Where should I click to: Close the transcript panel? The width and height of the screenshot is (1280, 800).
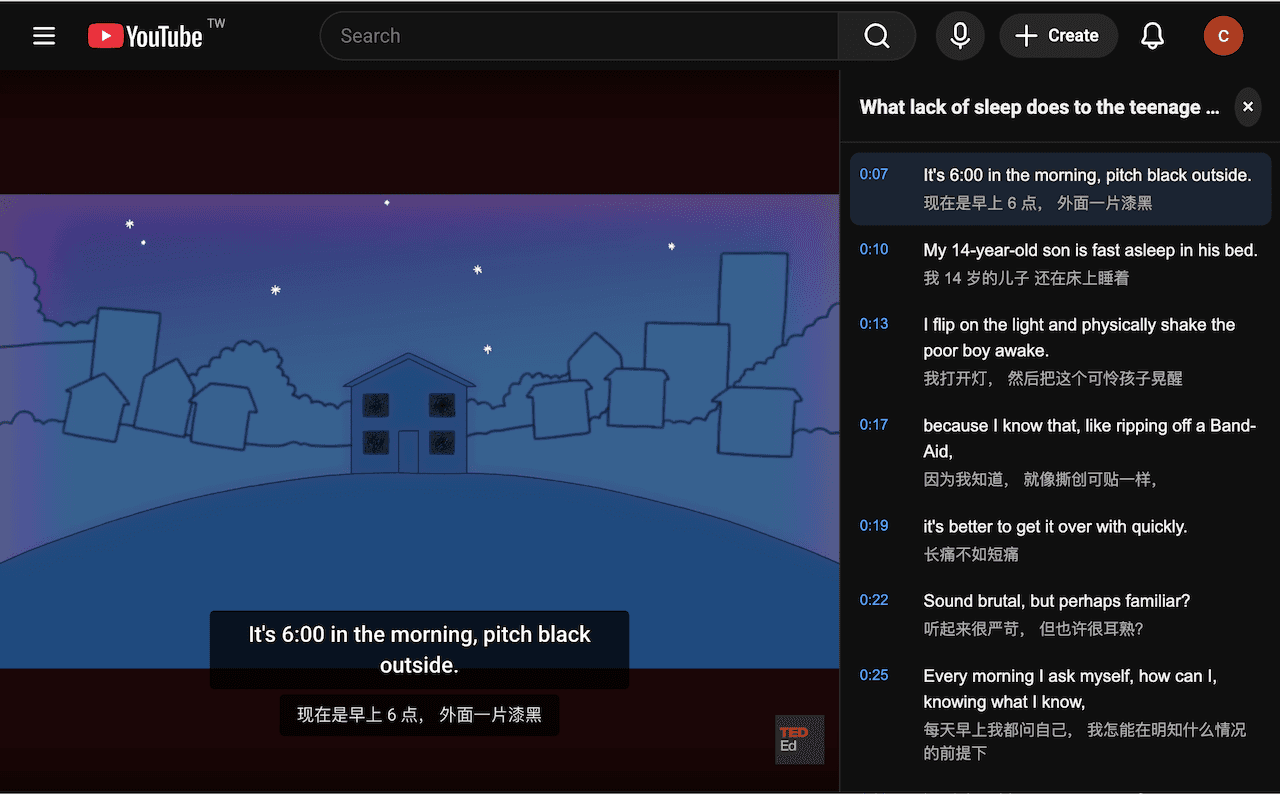[x=1247, y=107]
